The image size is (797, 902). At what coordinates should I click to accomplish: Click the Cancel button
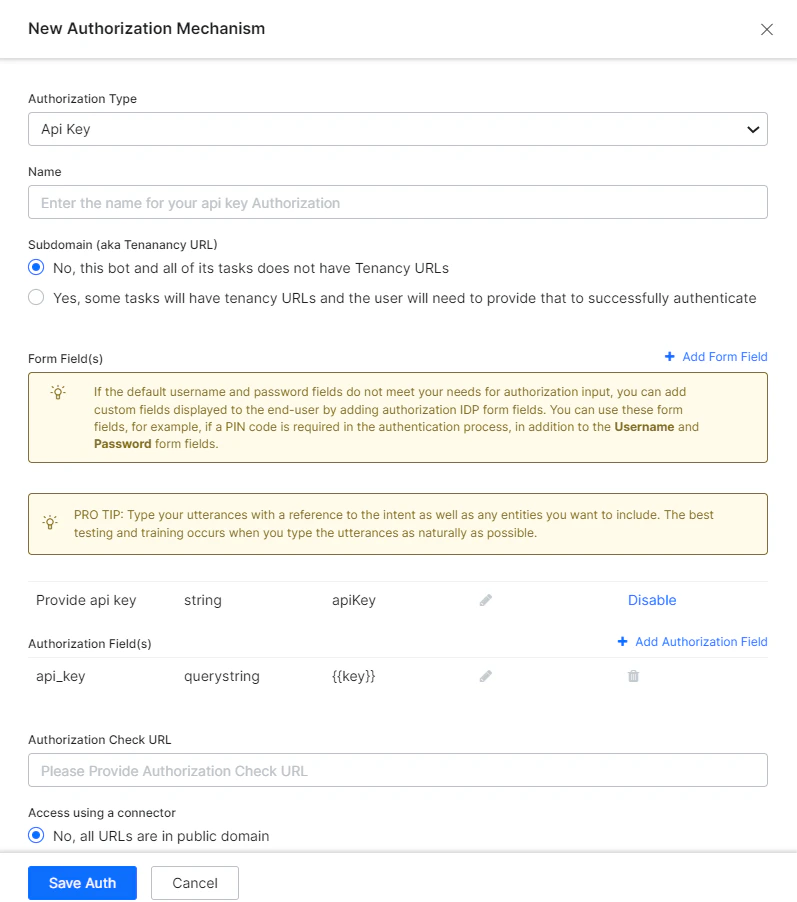click(x=194, y=883)
